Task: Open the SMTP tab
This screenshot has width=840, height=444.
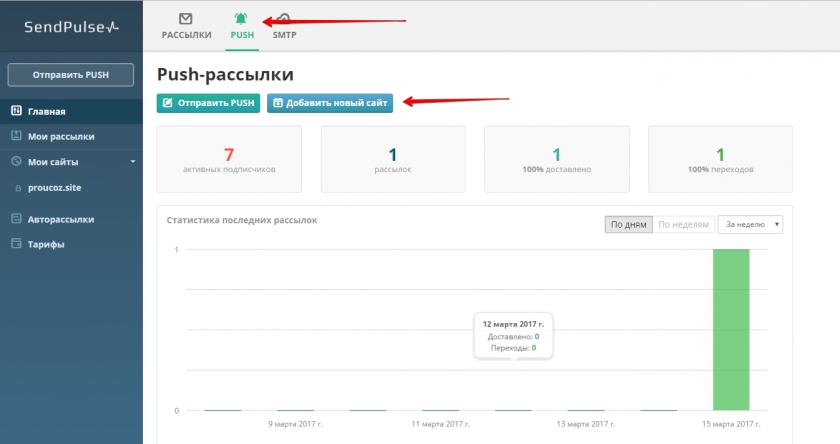Action: click(x=284, y=26)
